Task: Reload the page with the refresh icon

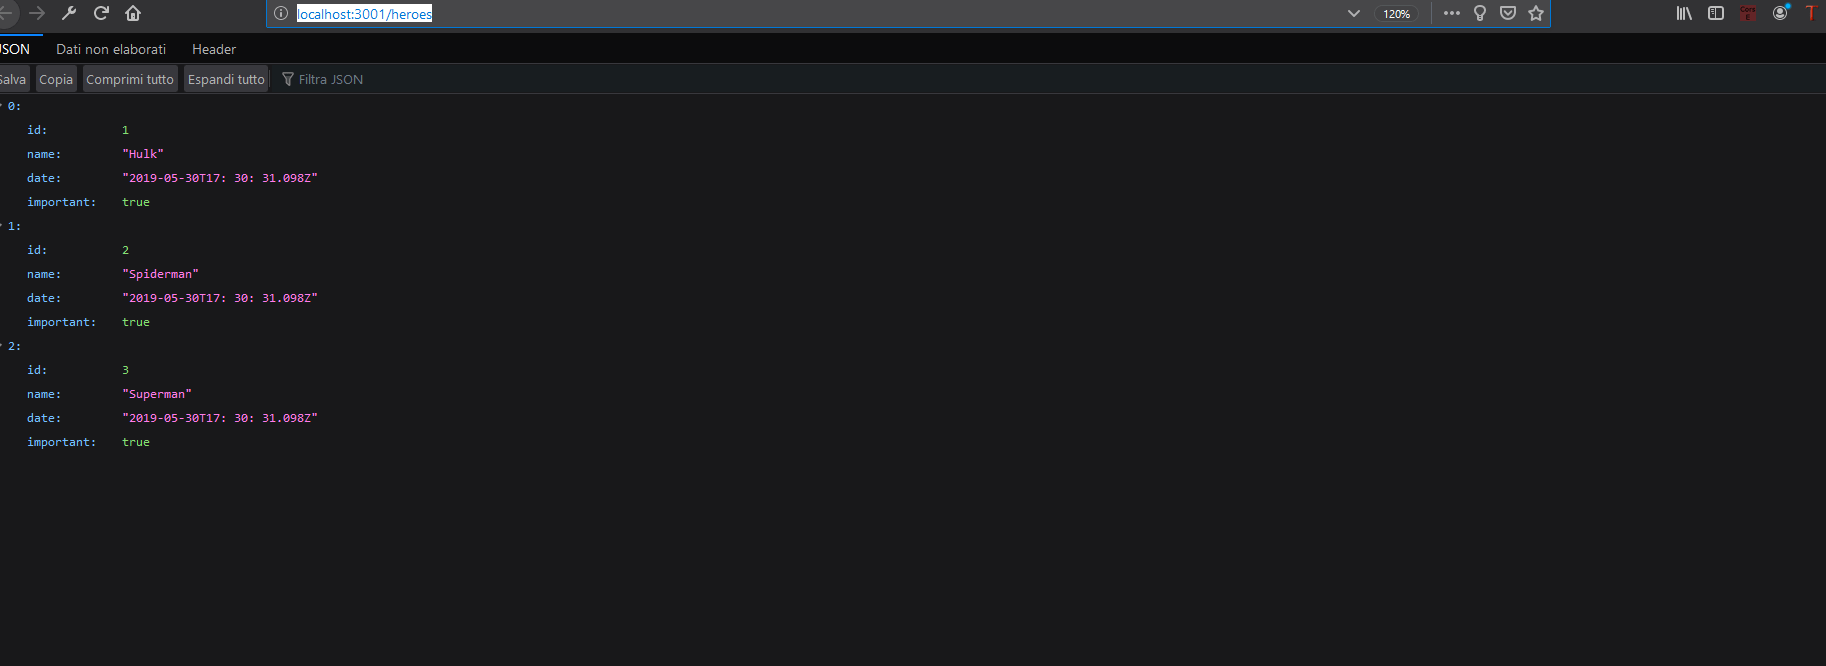Action: [x=101, y=13]
